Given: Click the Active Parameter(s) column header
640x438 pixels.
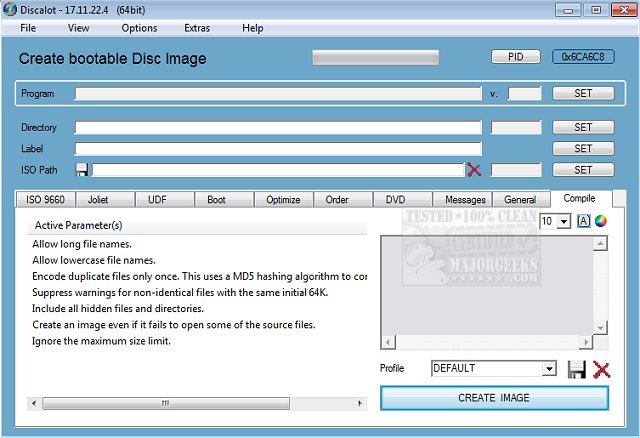Looking at the screenshot, I should tap(197, 226).
